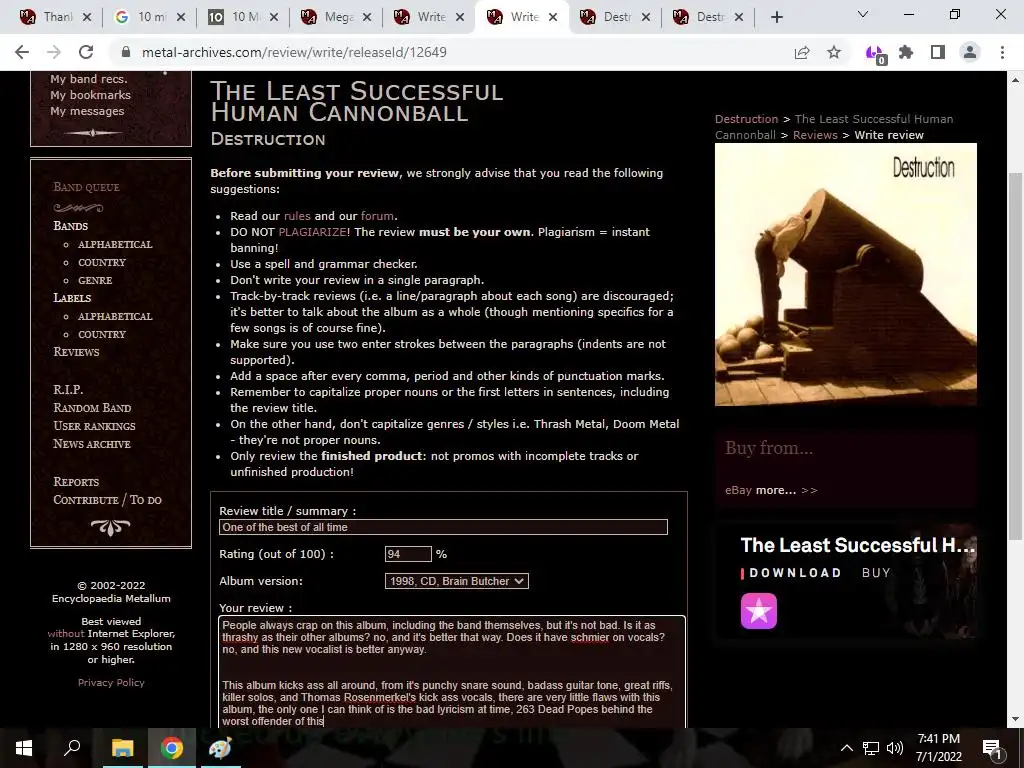Screen dimensions: 1024x768
Task: Click the site lock icon in address bar
Action: [x=126, y=52]
